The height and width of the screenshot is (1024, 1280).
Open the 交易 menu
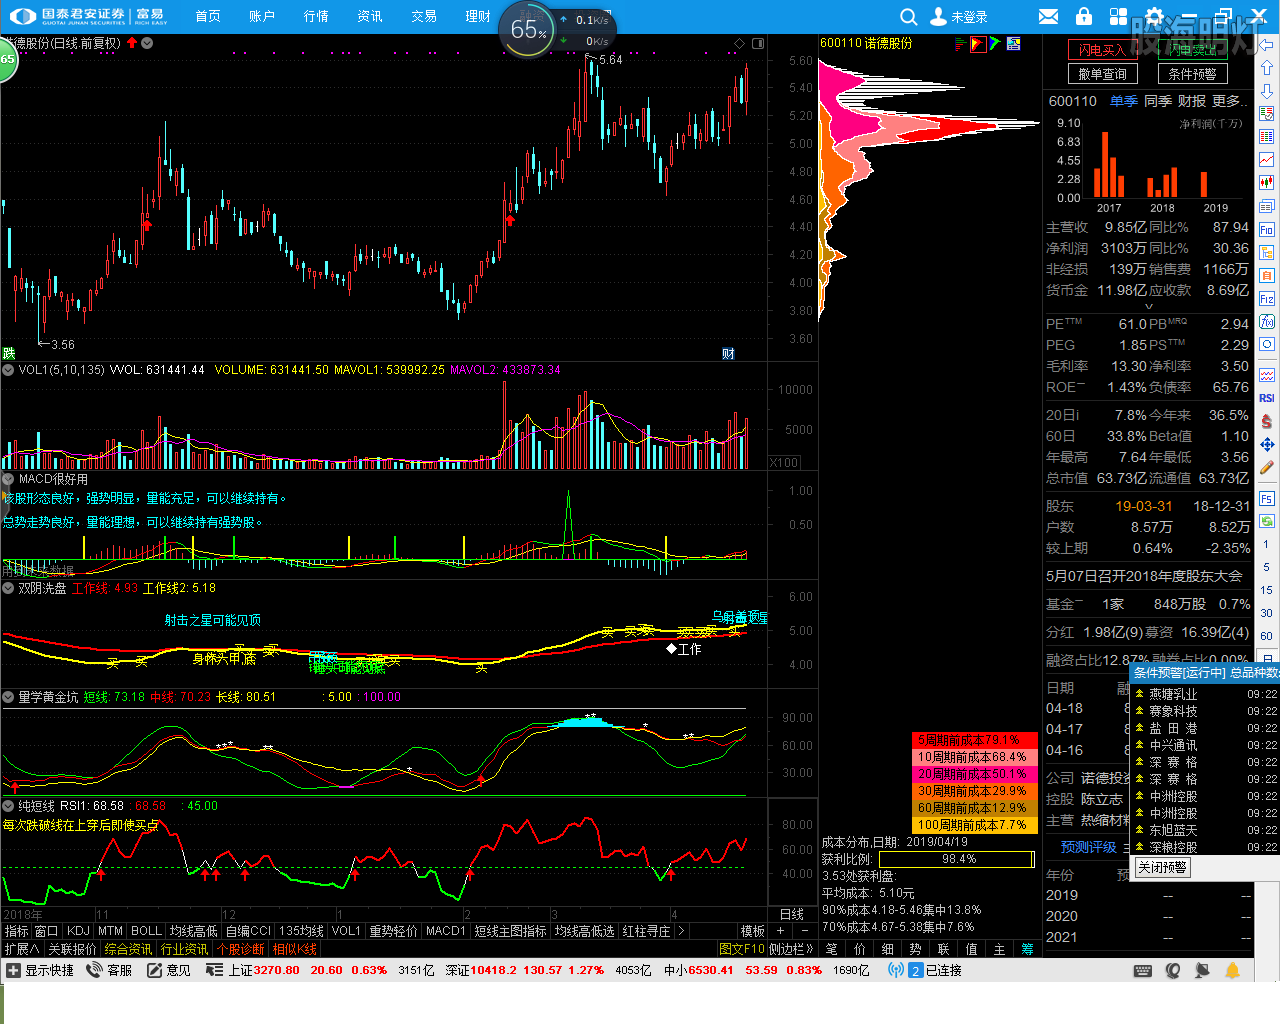[x=424, y=16]
